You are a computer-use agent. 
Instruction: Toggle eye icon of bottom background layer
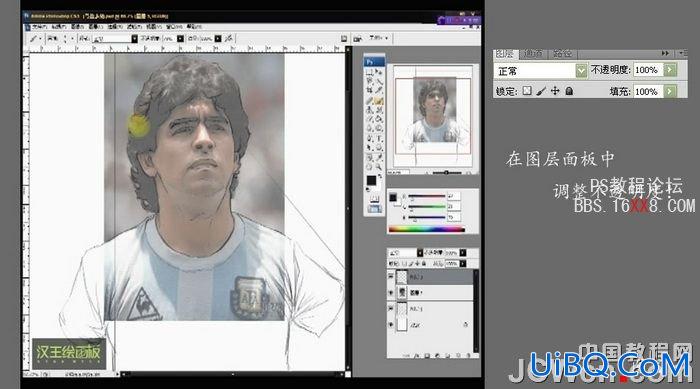coord(391,325)
